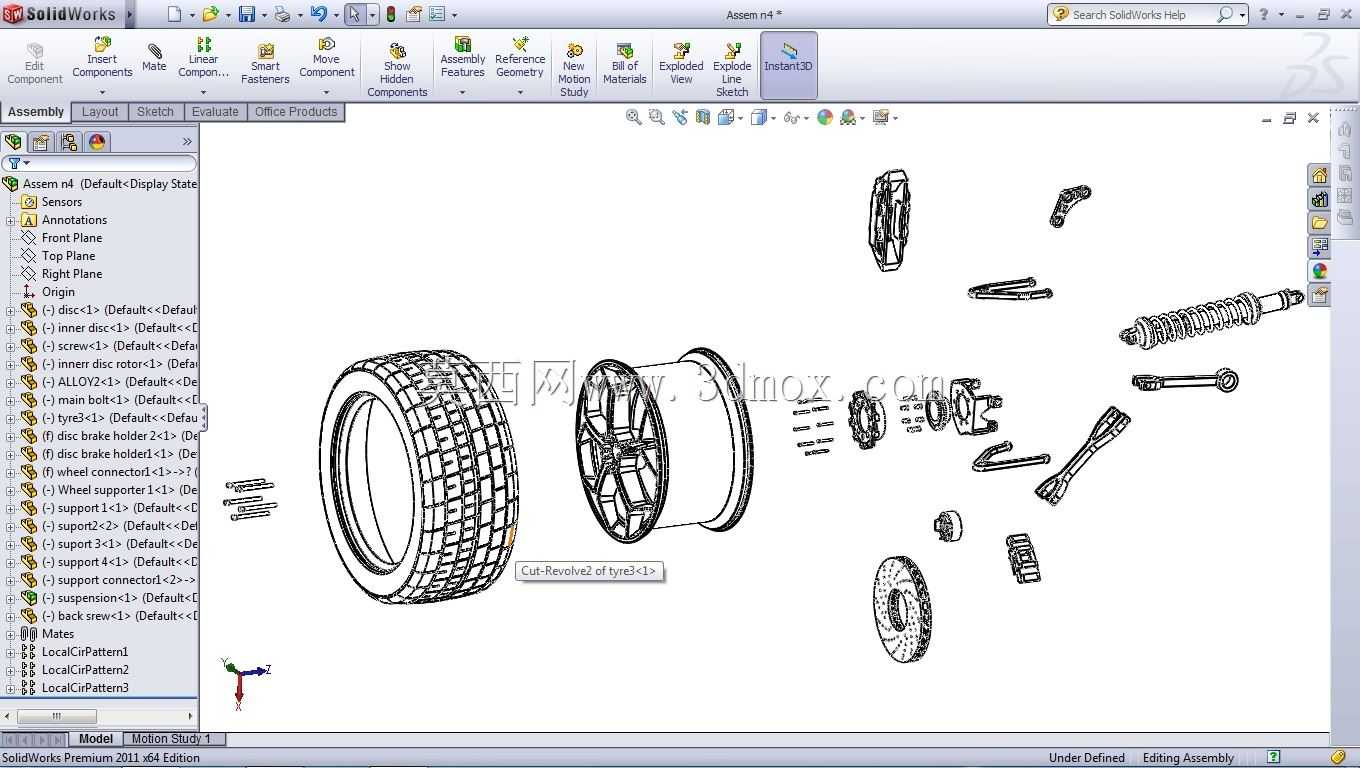Click the Exploded View tool

[x=681, y=64]
